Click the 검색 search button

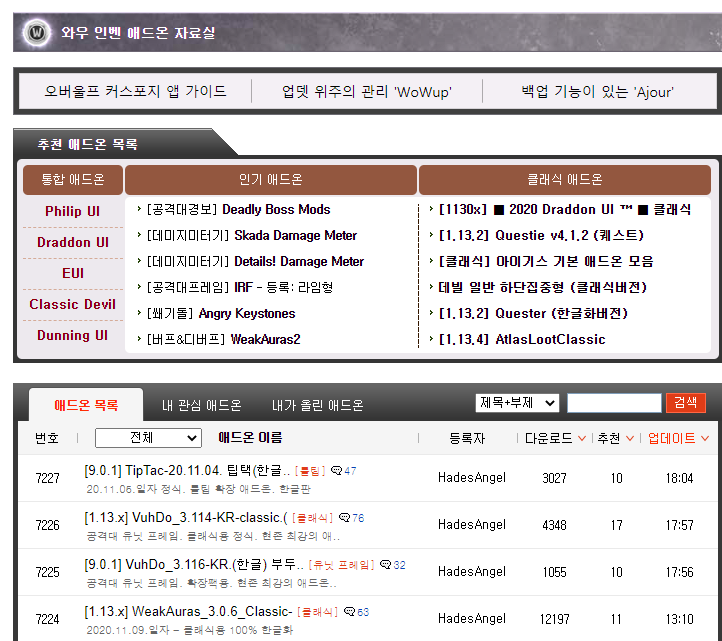(x=686, y=403)
